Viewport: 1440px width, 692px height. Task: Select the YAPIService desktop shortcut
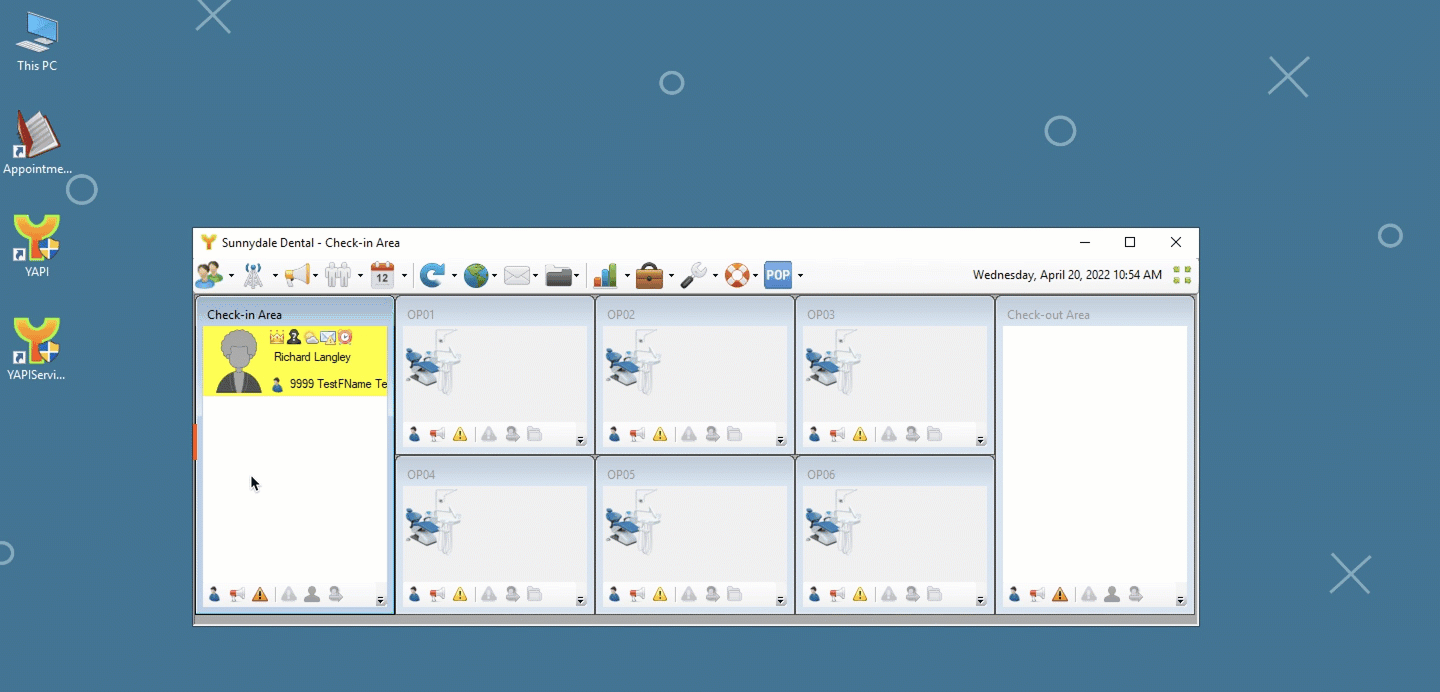[x=37, y=349]
